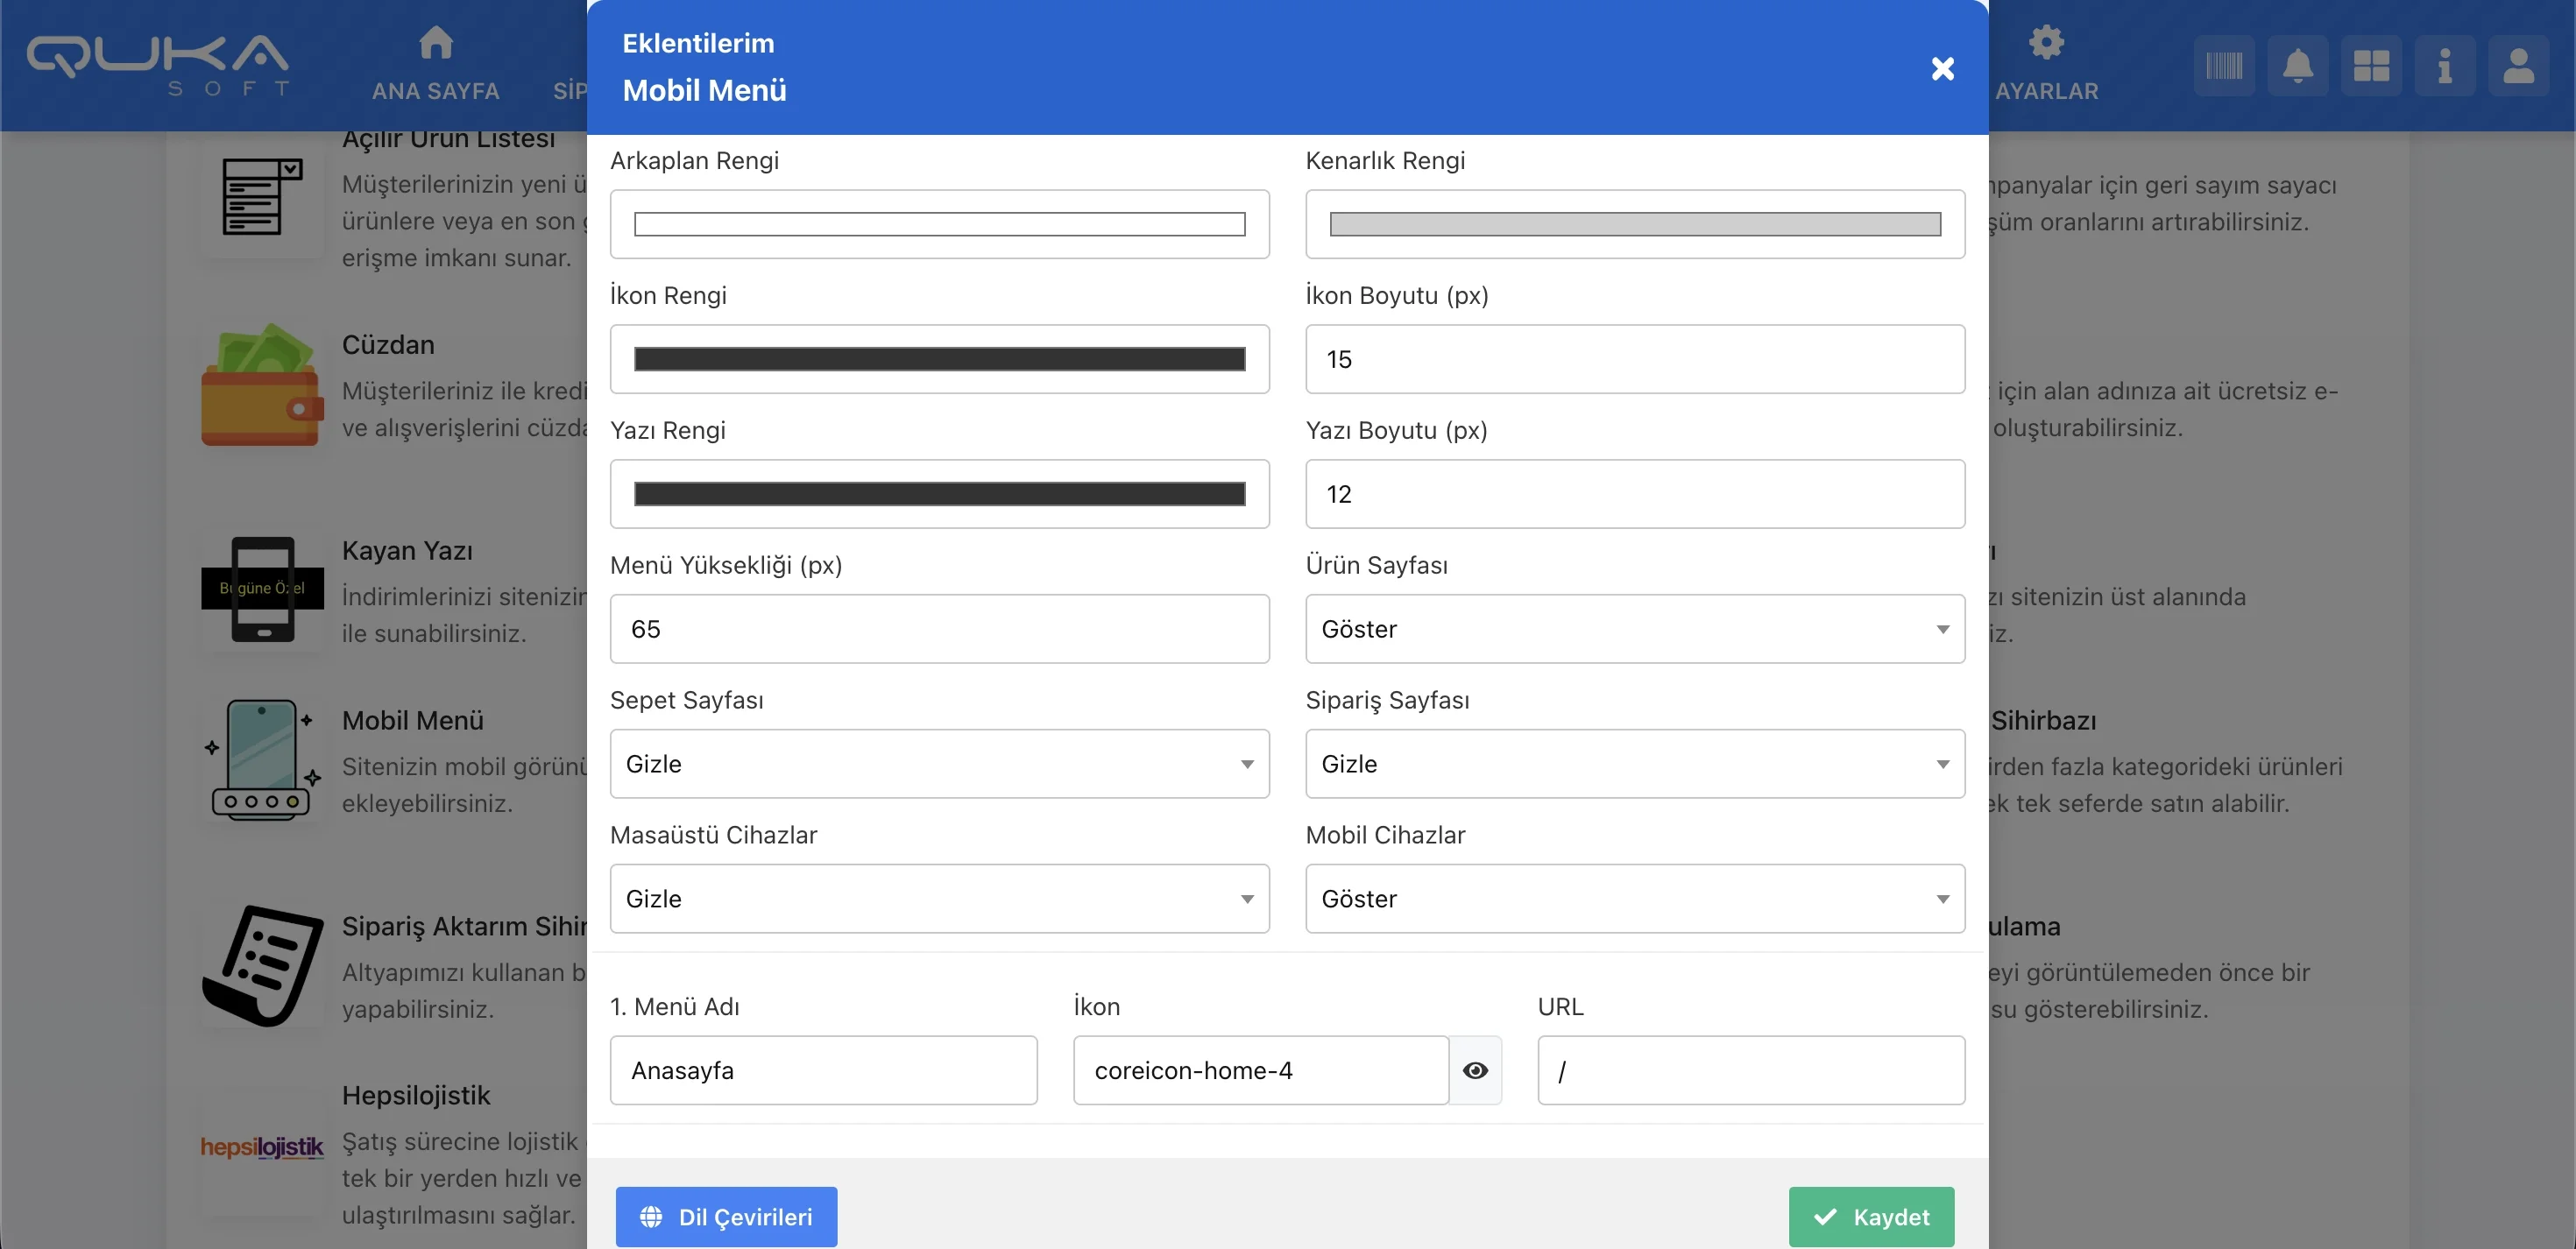Open the Sepet Sayfası dropdown
The width and height of the screenshot is (2576, 1249).
pos(939,764)
